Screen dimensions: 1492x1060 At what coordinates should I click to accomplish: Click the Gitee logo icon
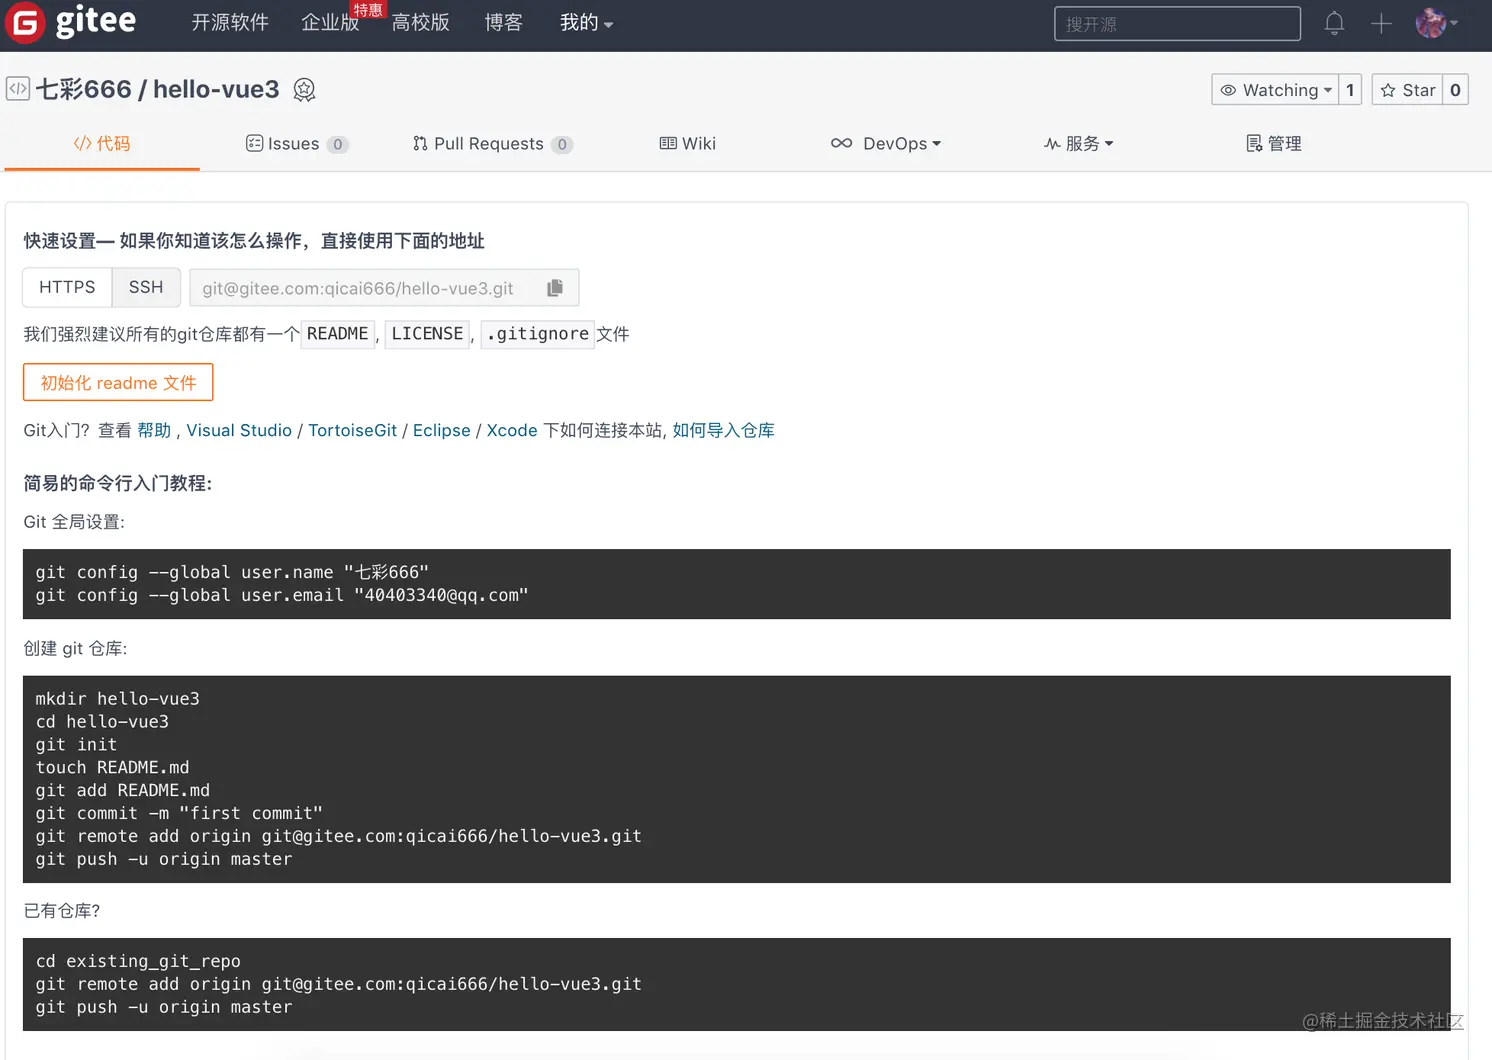25,23
